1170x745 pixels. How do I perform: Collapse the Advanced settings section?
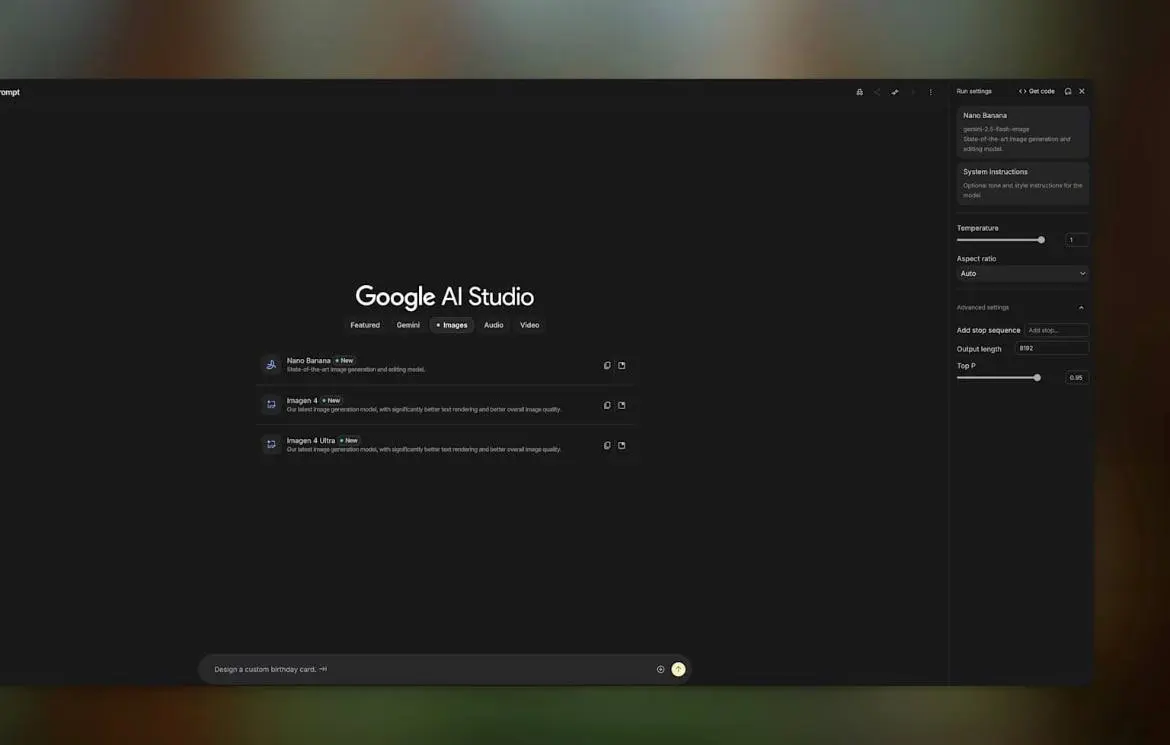point(1080,308)
